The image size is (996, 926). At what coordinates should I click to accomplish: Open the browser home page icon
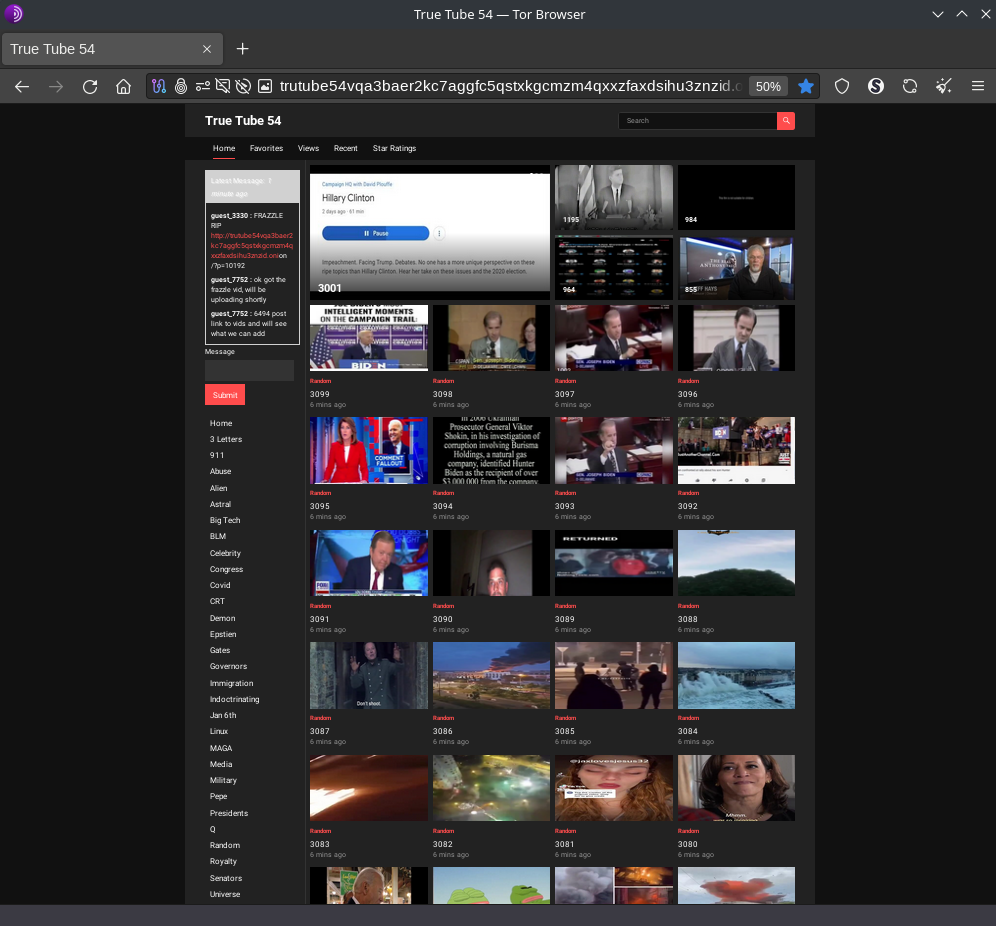123,86
